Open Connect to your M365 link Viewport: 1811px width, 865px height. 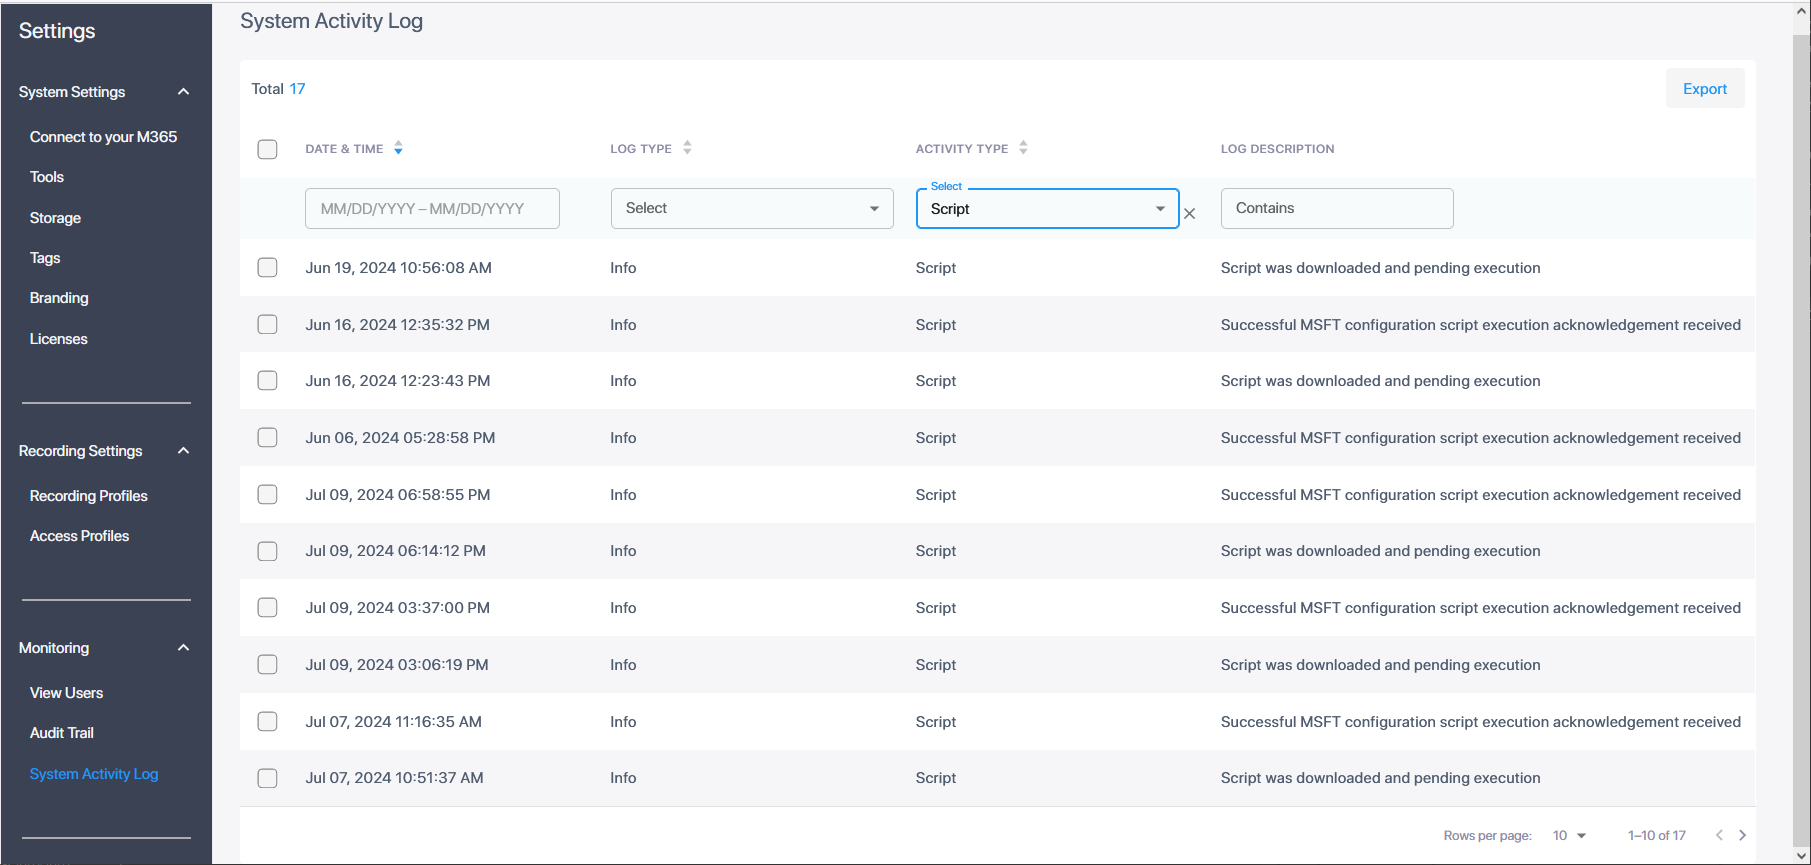[103, 137]
